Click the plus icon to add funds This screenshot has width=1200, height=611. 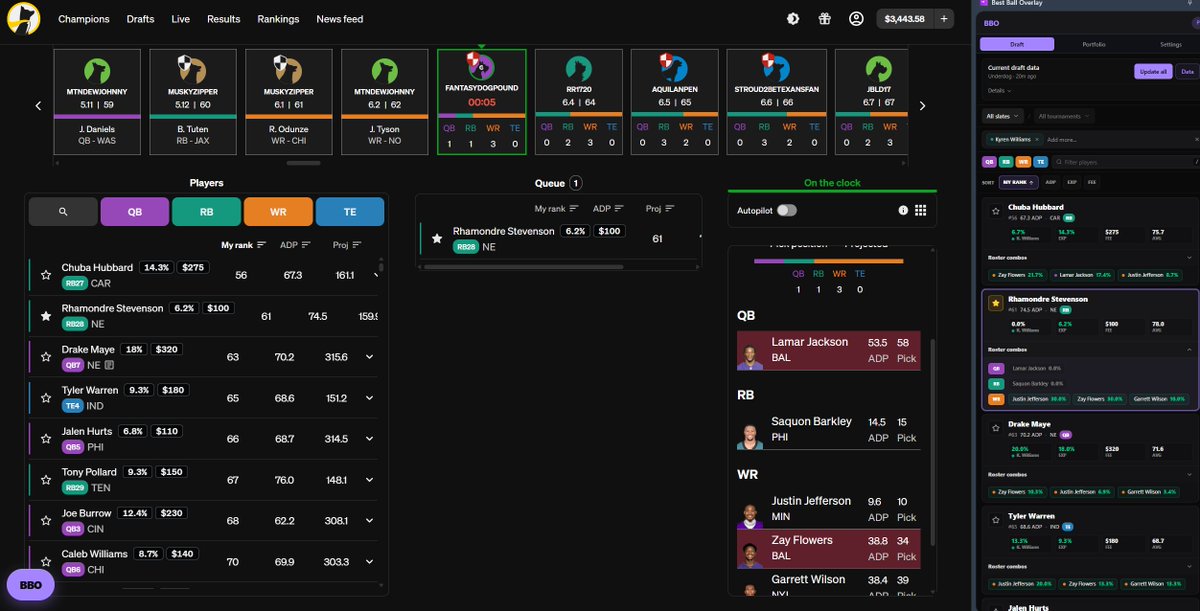(944, 19)
